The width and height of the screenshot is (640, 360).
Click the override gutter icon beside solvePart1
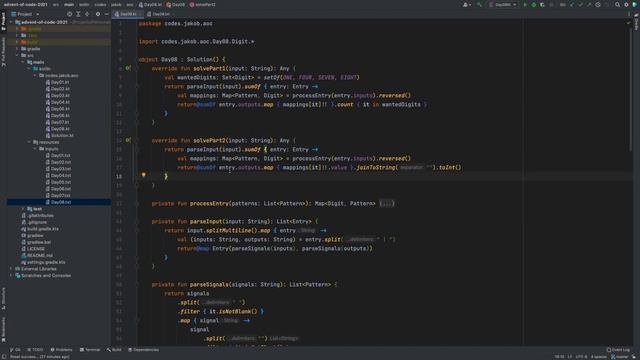pyautogui.click(x=128, y=68)
